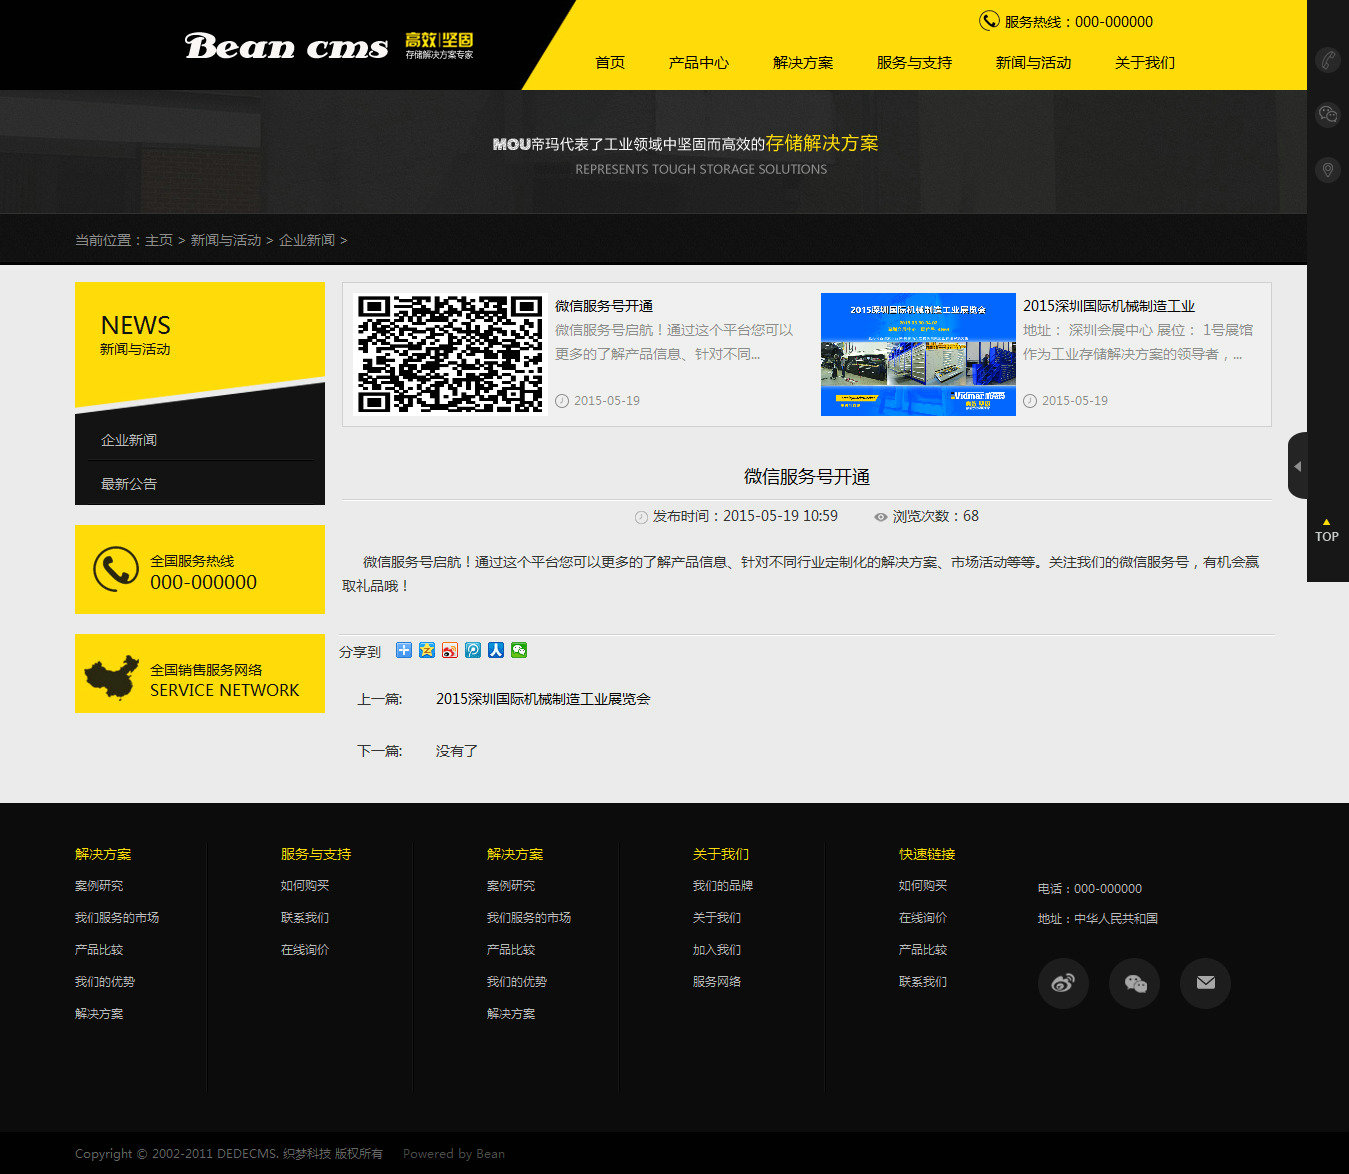
Task: Click the 全国销售服务网络 service network banner
Action: coord(200,674)
